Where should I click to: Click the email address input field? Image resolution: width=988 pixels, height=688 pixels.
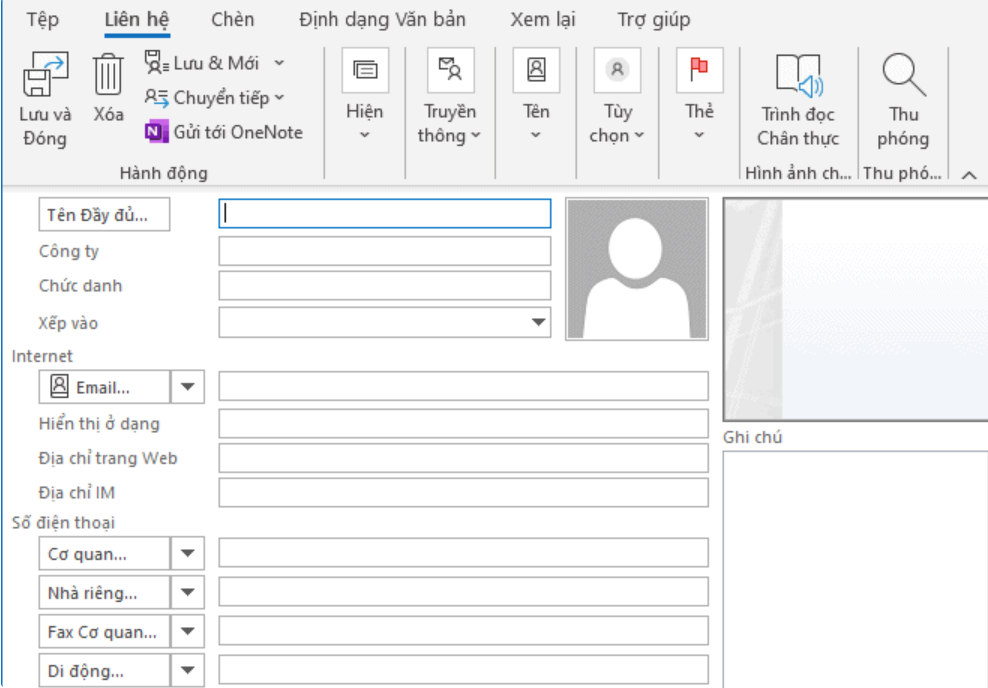(x=464, y=386)
